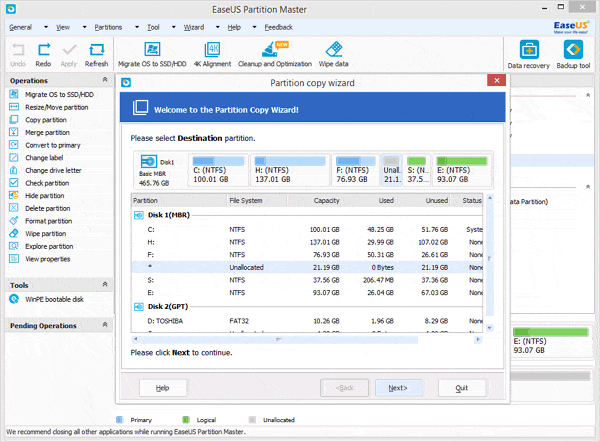Open the Tool menu dropdown arrow
This screenshot has height=442, width=600.
click(x=173, y=27)
